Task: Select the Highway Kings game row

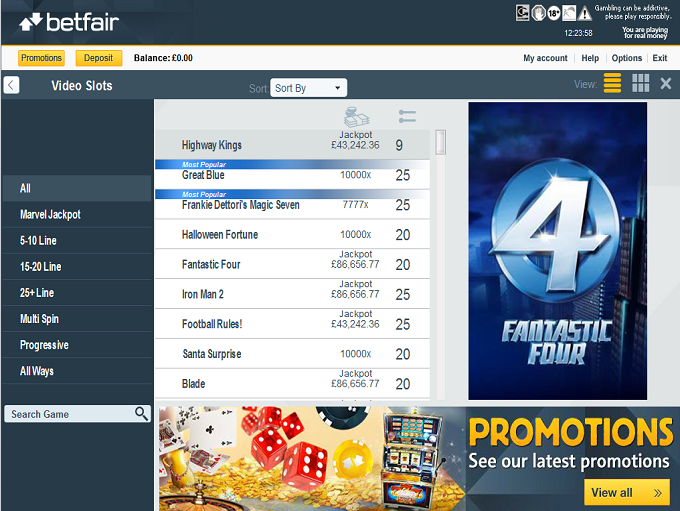Action: coord(293,144)
